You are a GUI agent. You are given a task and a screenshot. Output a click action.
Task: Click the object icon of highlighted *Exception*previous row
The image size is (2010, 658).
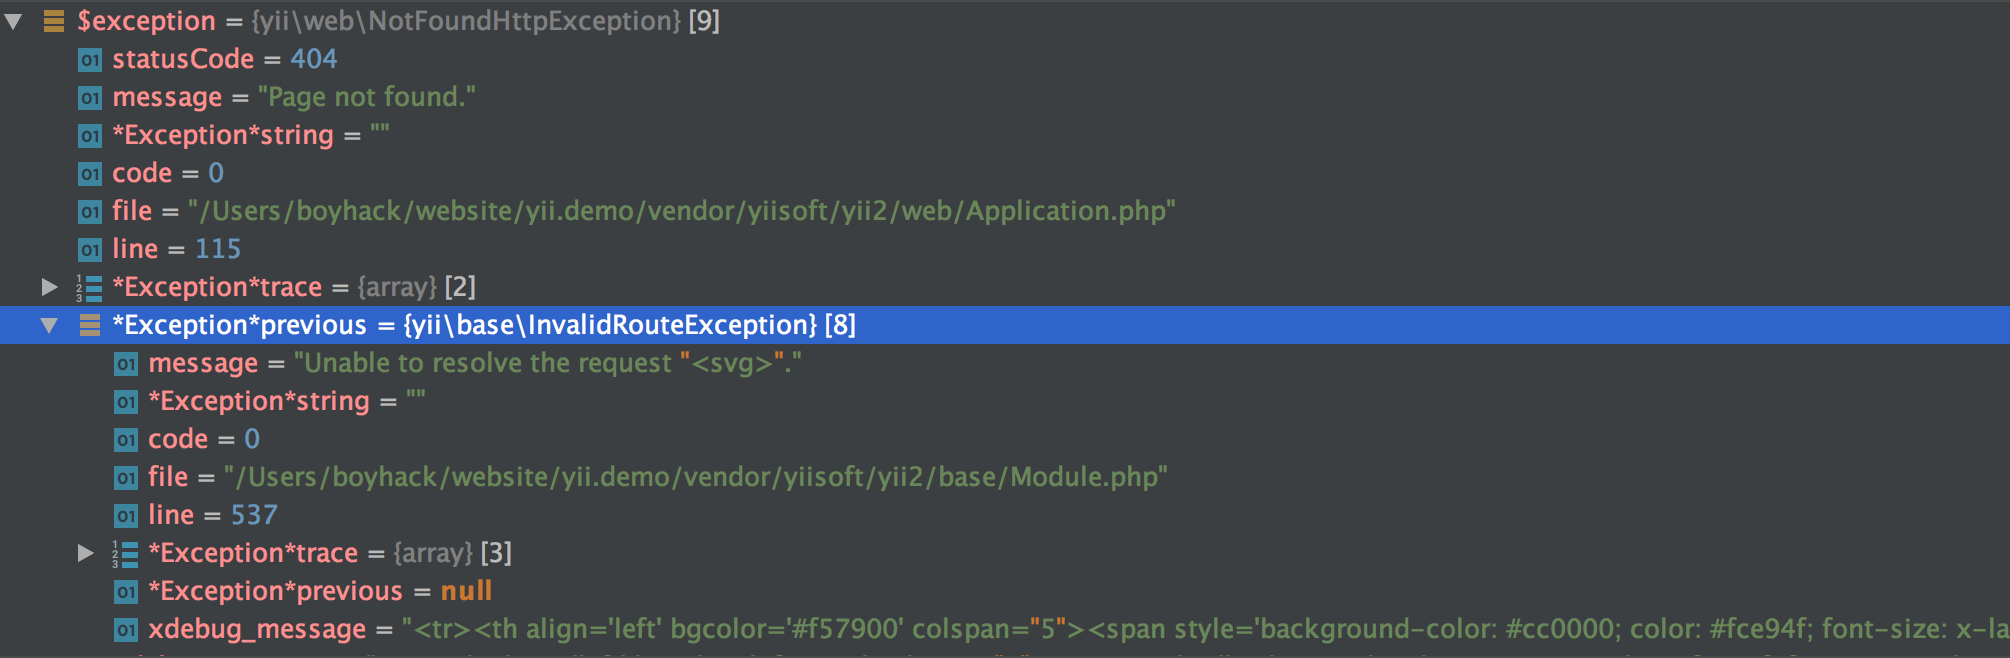[x=90, y=325]
